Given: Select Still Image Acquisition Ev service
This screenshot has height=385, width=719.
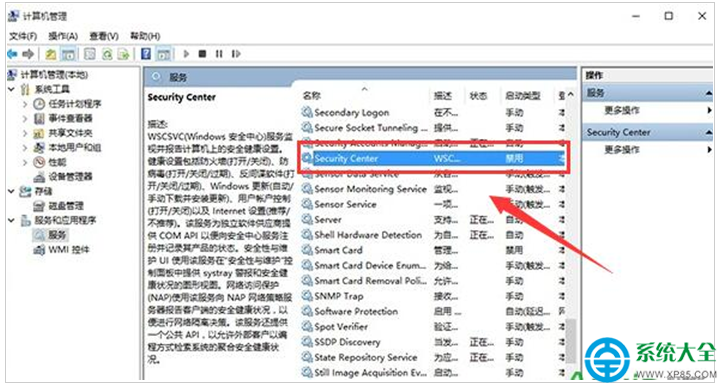Looking at the screenshot, I should point(432,373).
